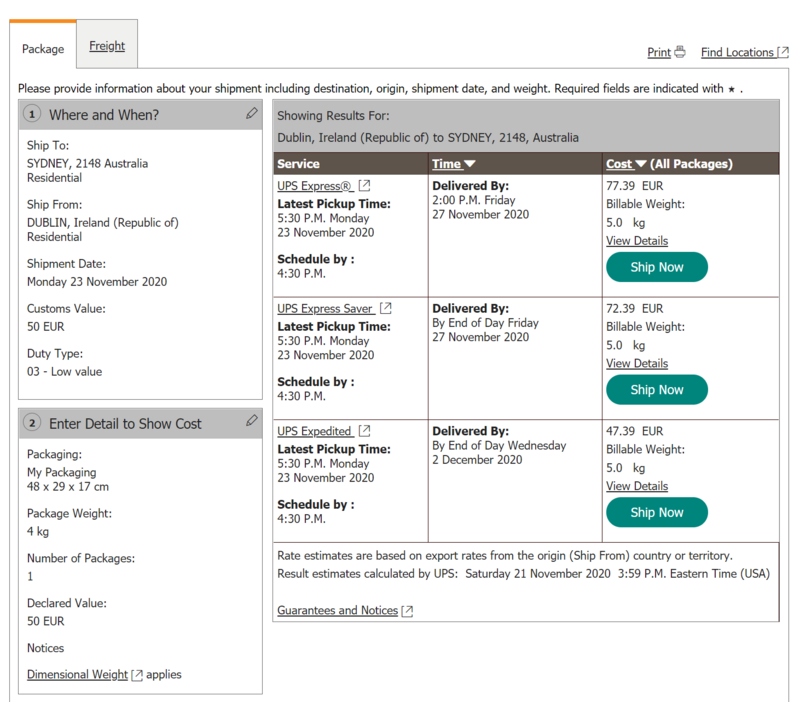Sort results using the Cost column arrow
Screen dimensions: 800x702
[641, 164]
